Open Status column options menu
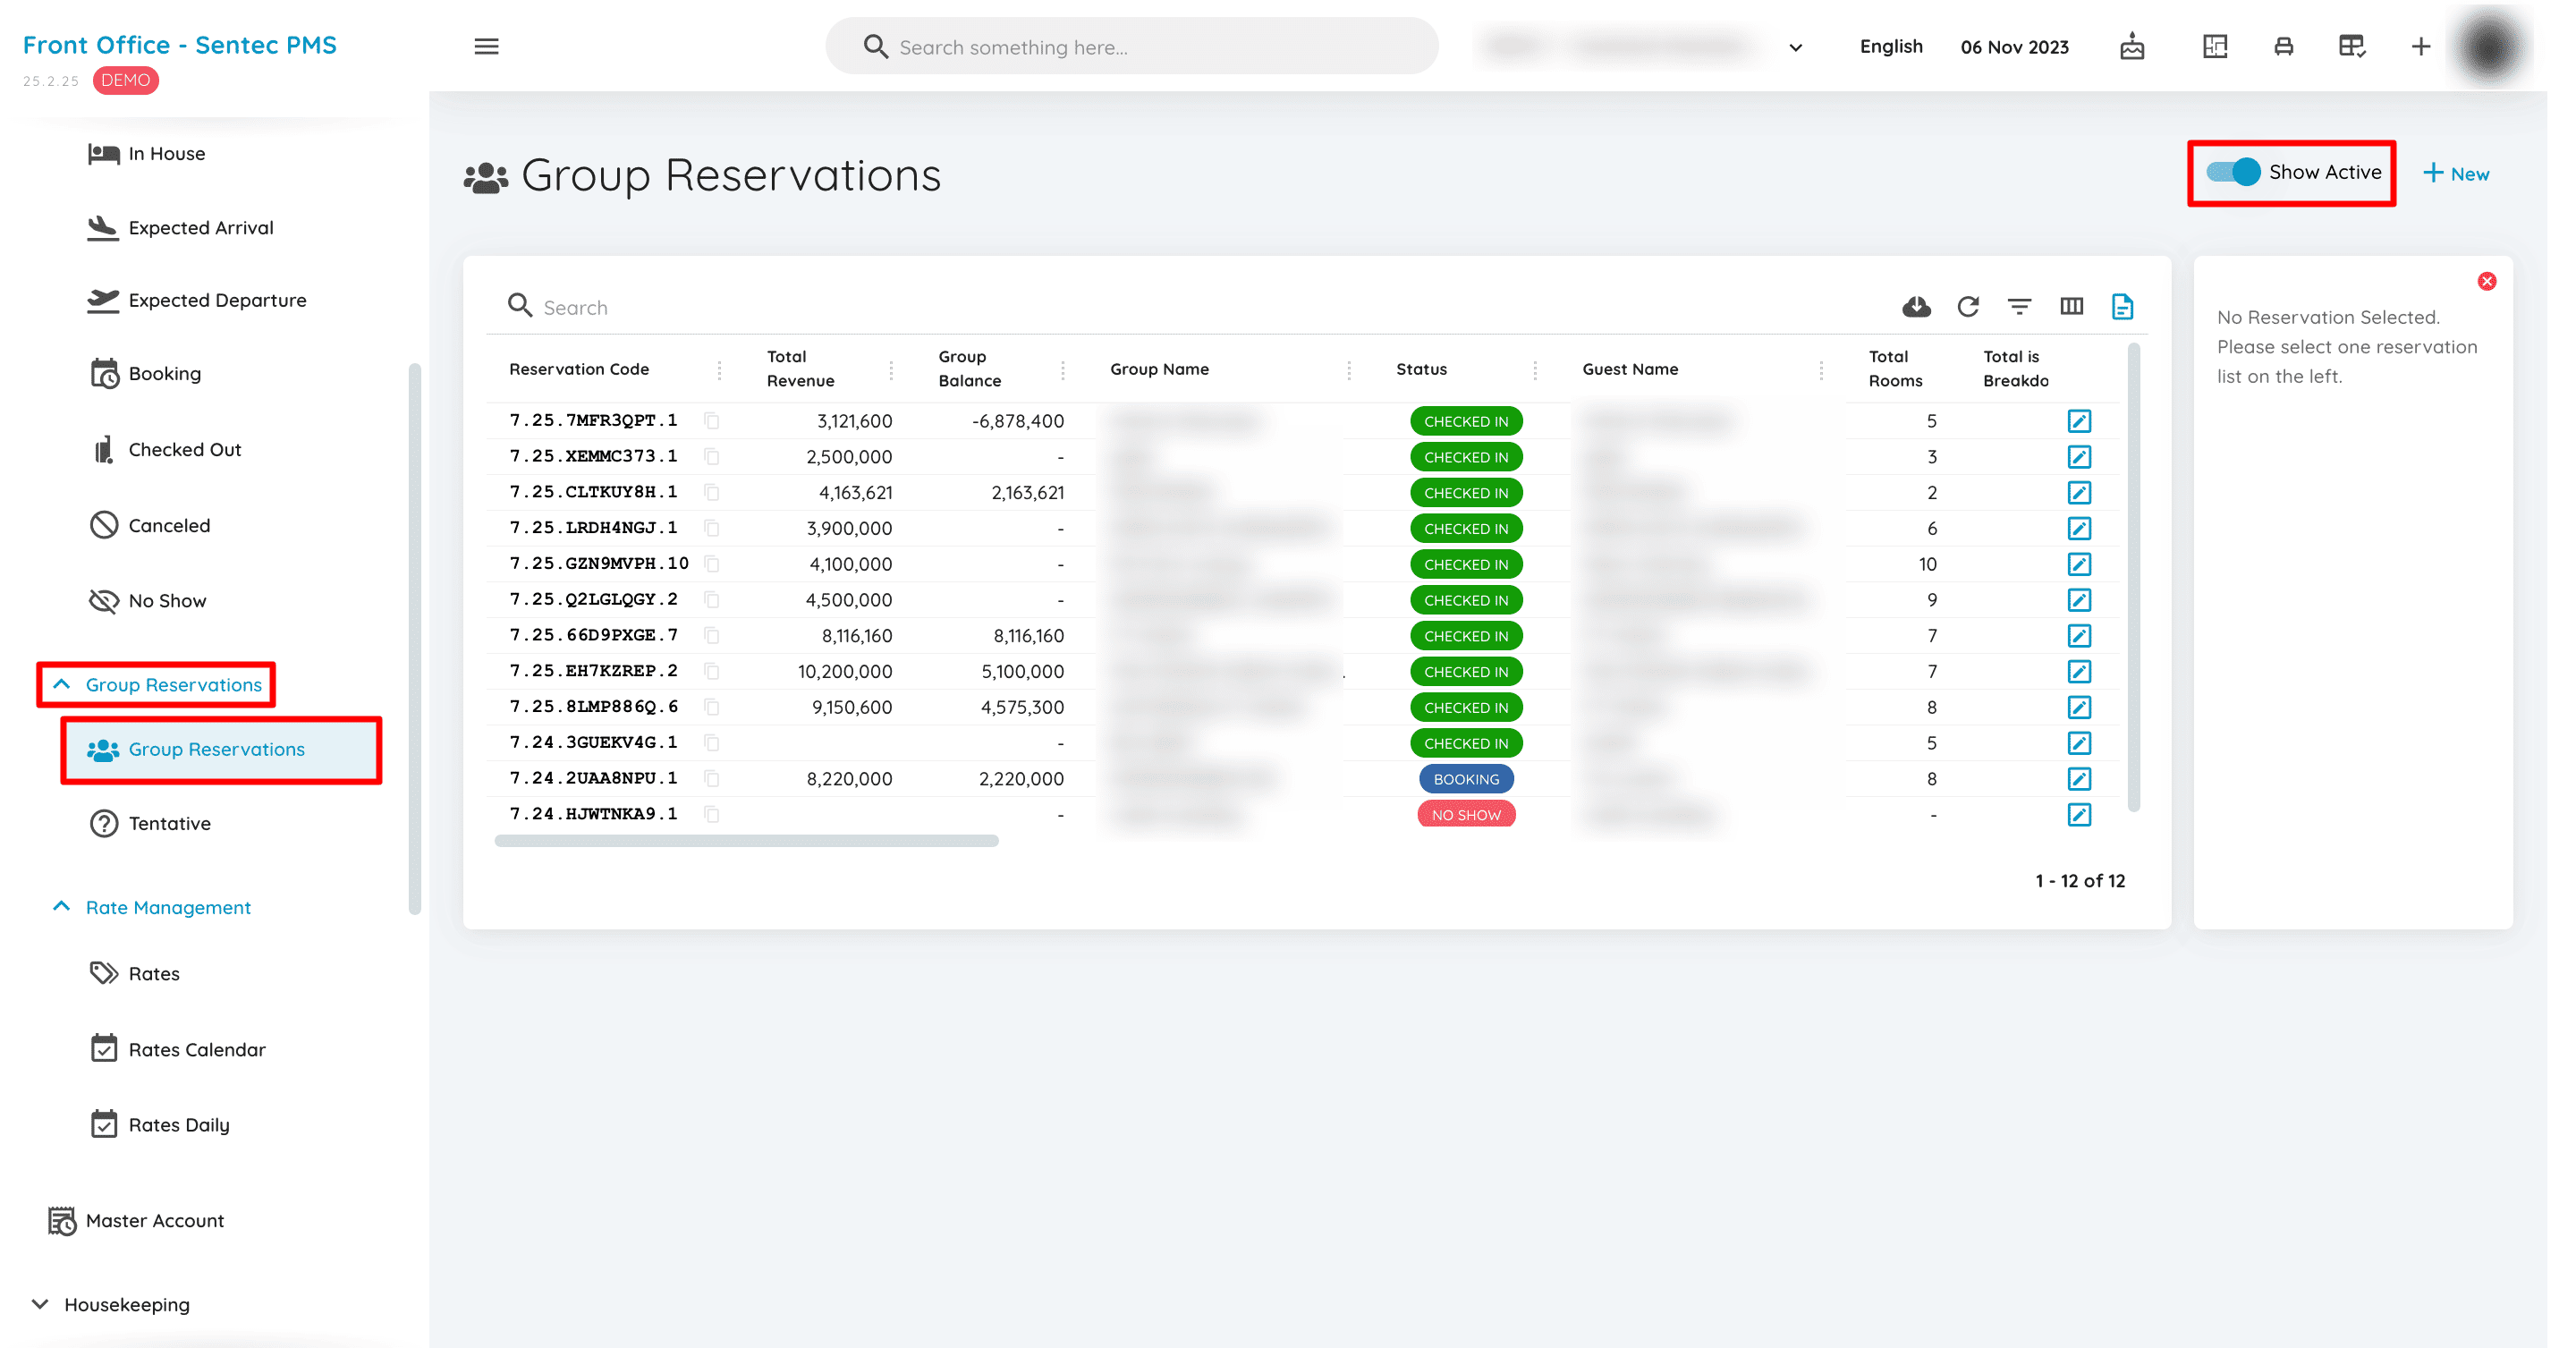The image size is (2576, 1348). coord(1534,369)
